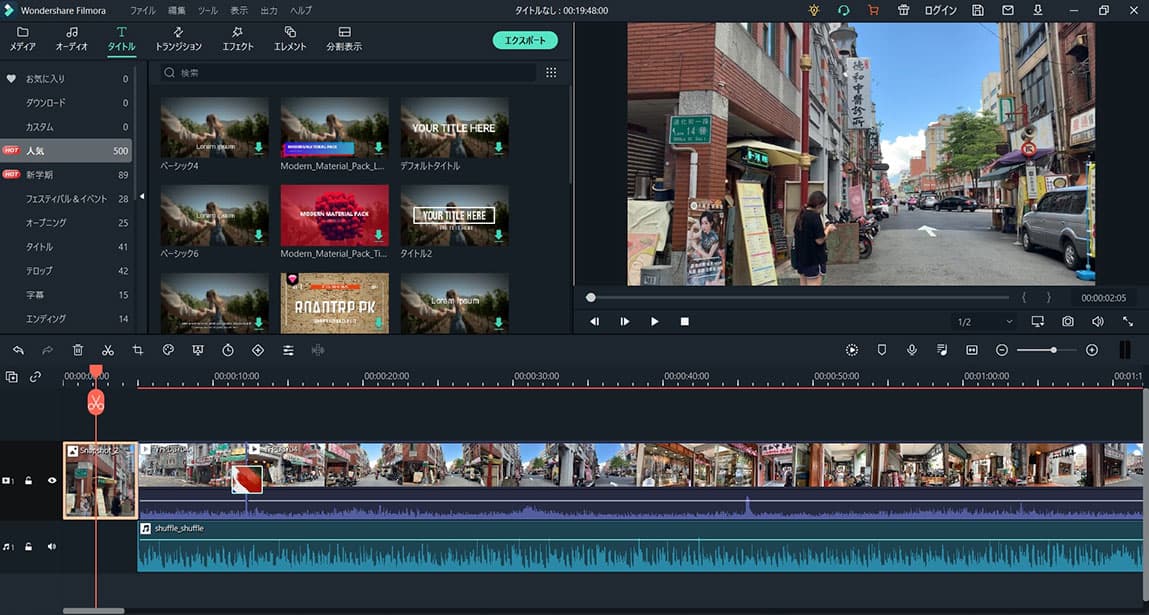Switch to the オーディオ audio tab

click(x=72, y=39)
